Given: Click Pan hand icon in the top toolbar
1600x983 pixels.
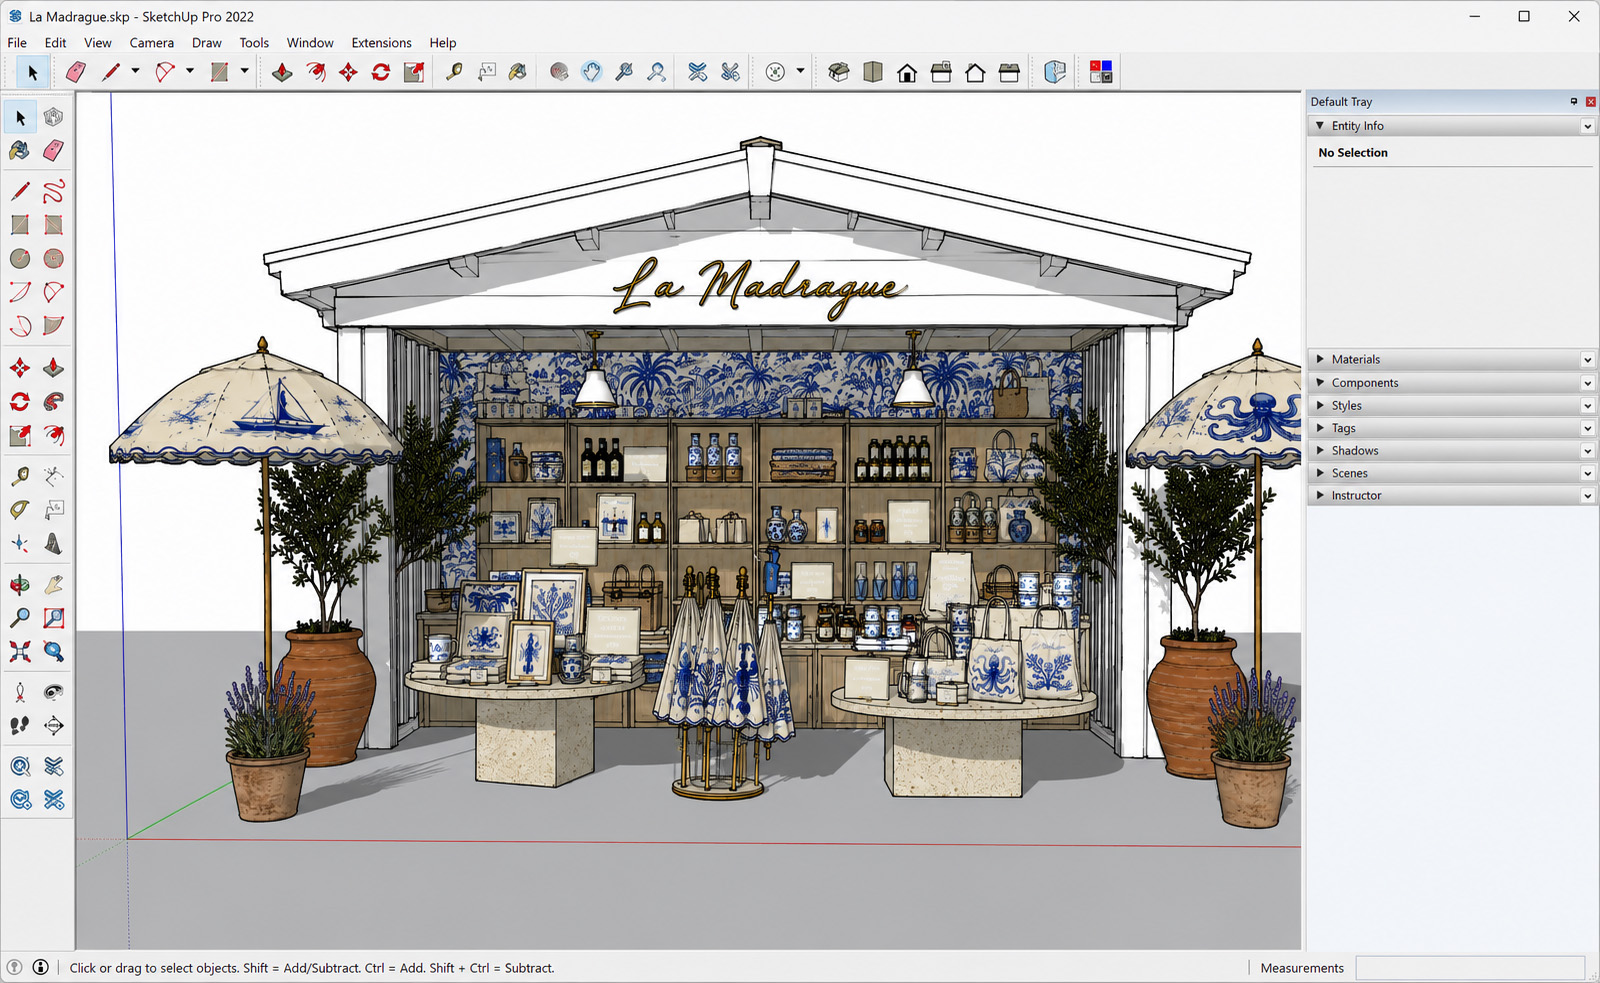Looking at the screenshot, I should pyautogui.click(x=592, y=72).
